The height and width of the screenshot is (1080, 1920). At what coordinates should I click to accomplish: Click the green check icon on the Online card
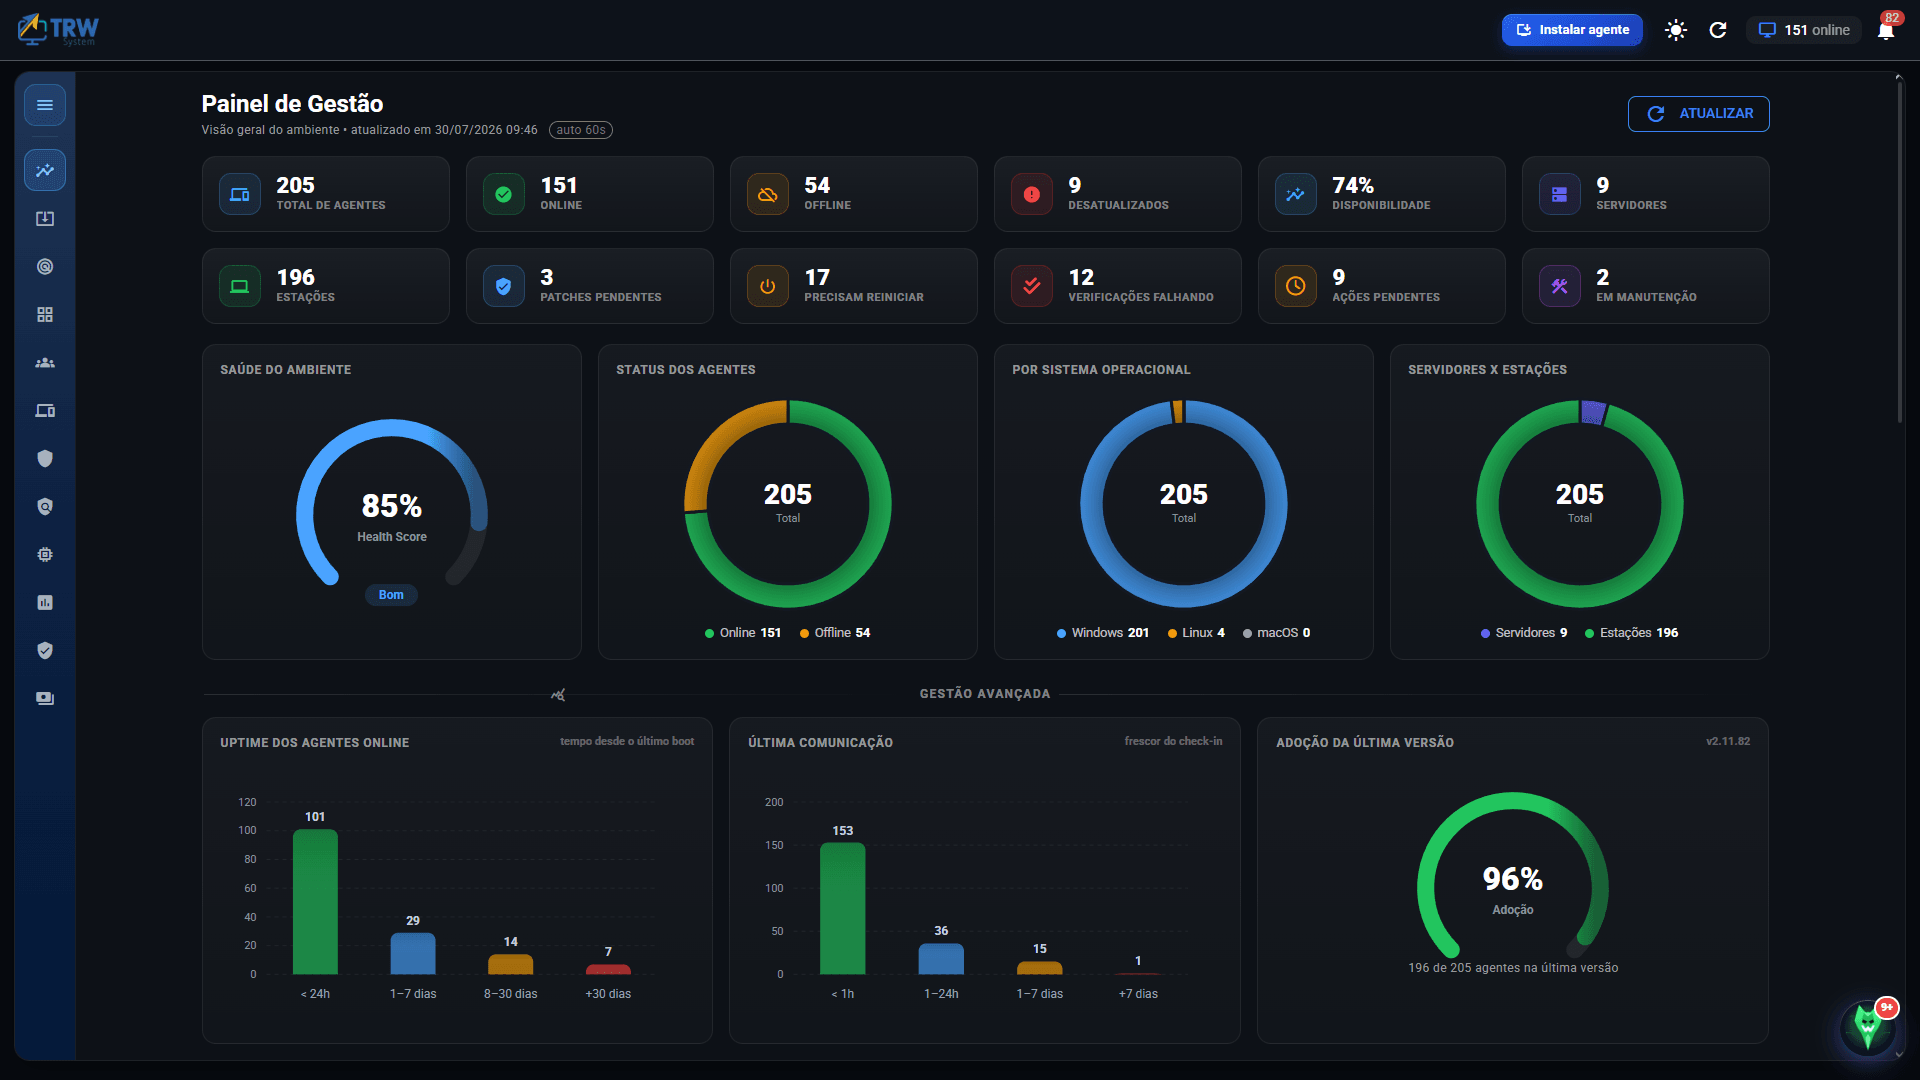click(504, 194)
